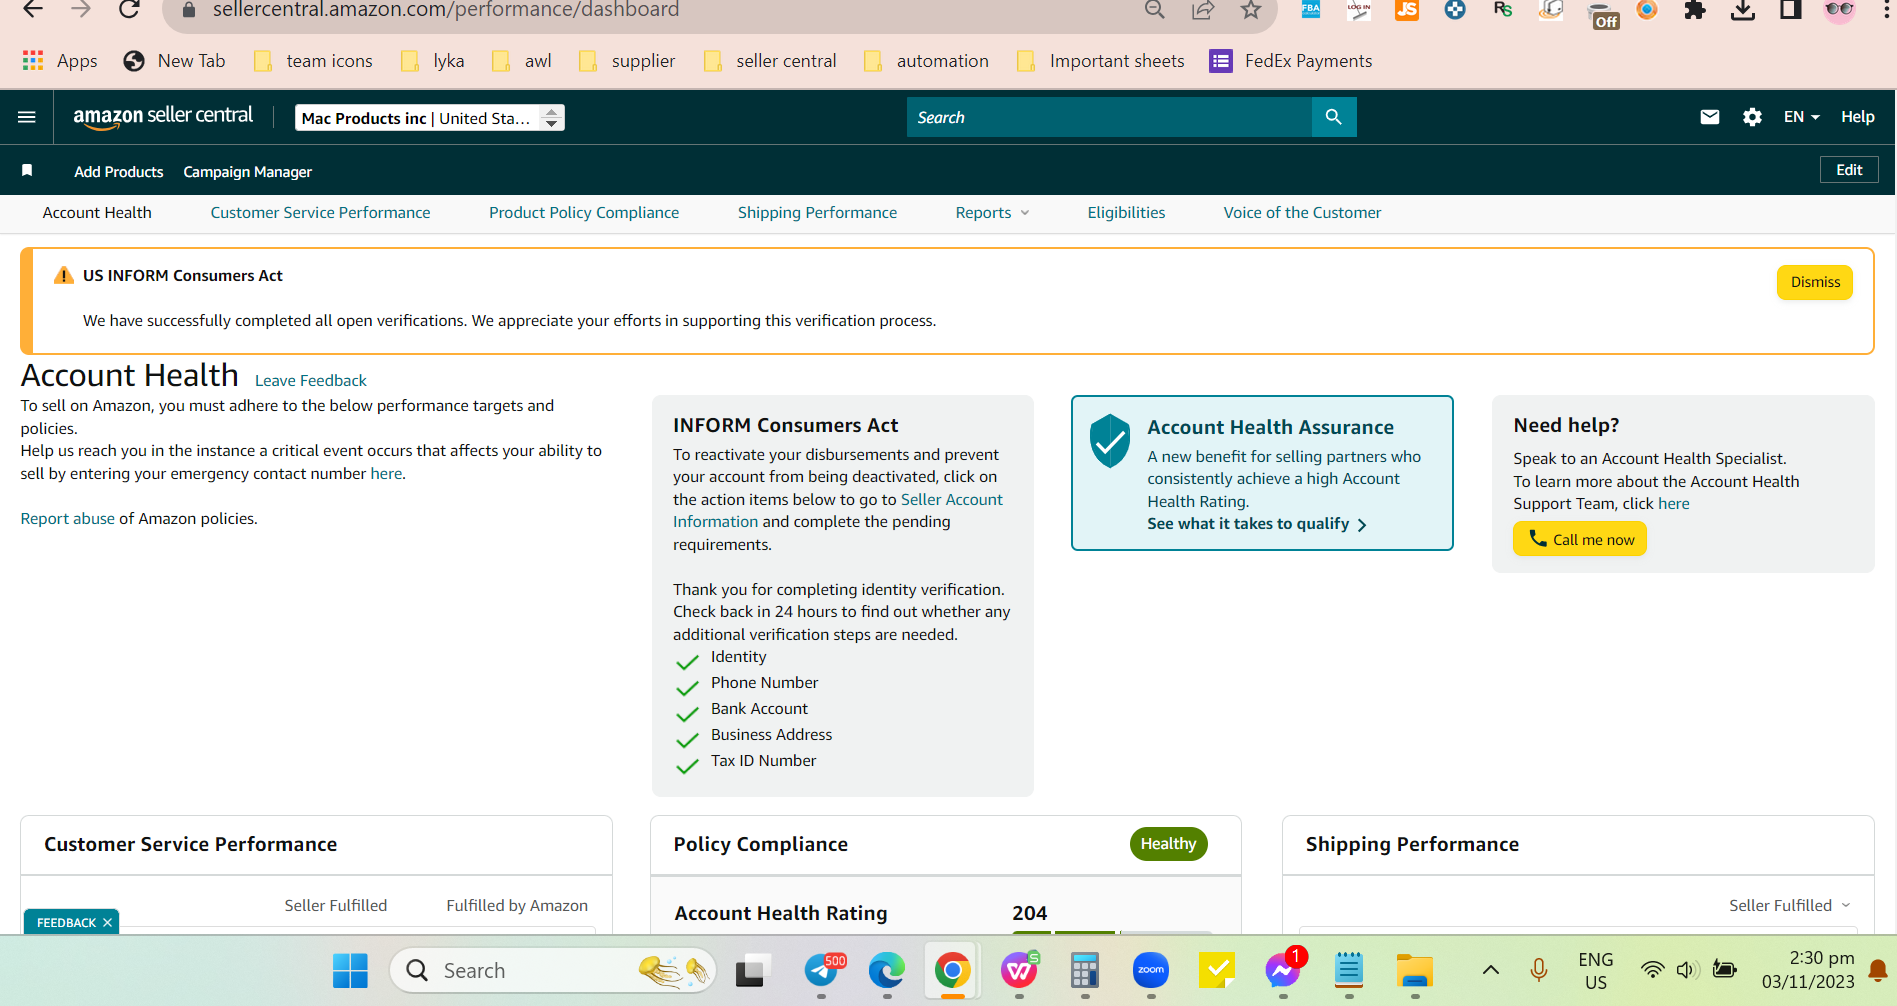This screenshot has width=1897, height=1006.
Task: Click the Call me now button
Action: pos(1580,539)
